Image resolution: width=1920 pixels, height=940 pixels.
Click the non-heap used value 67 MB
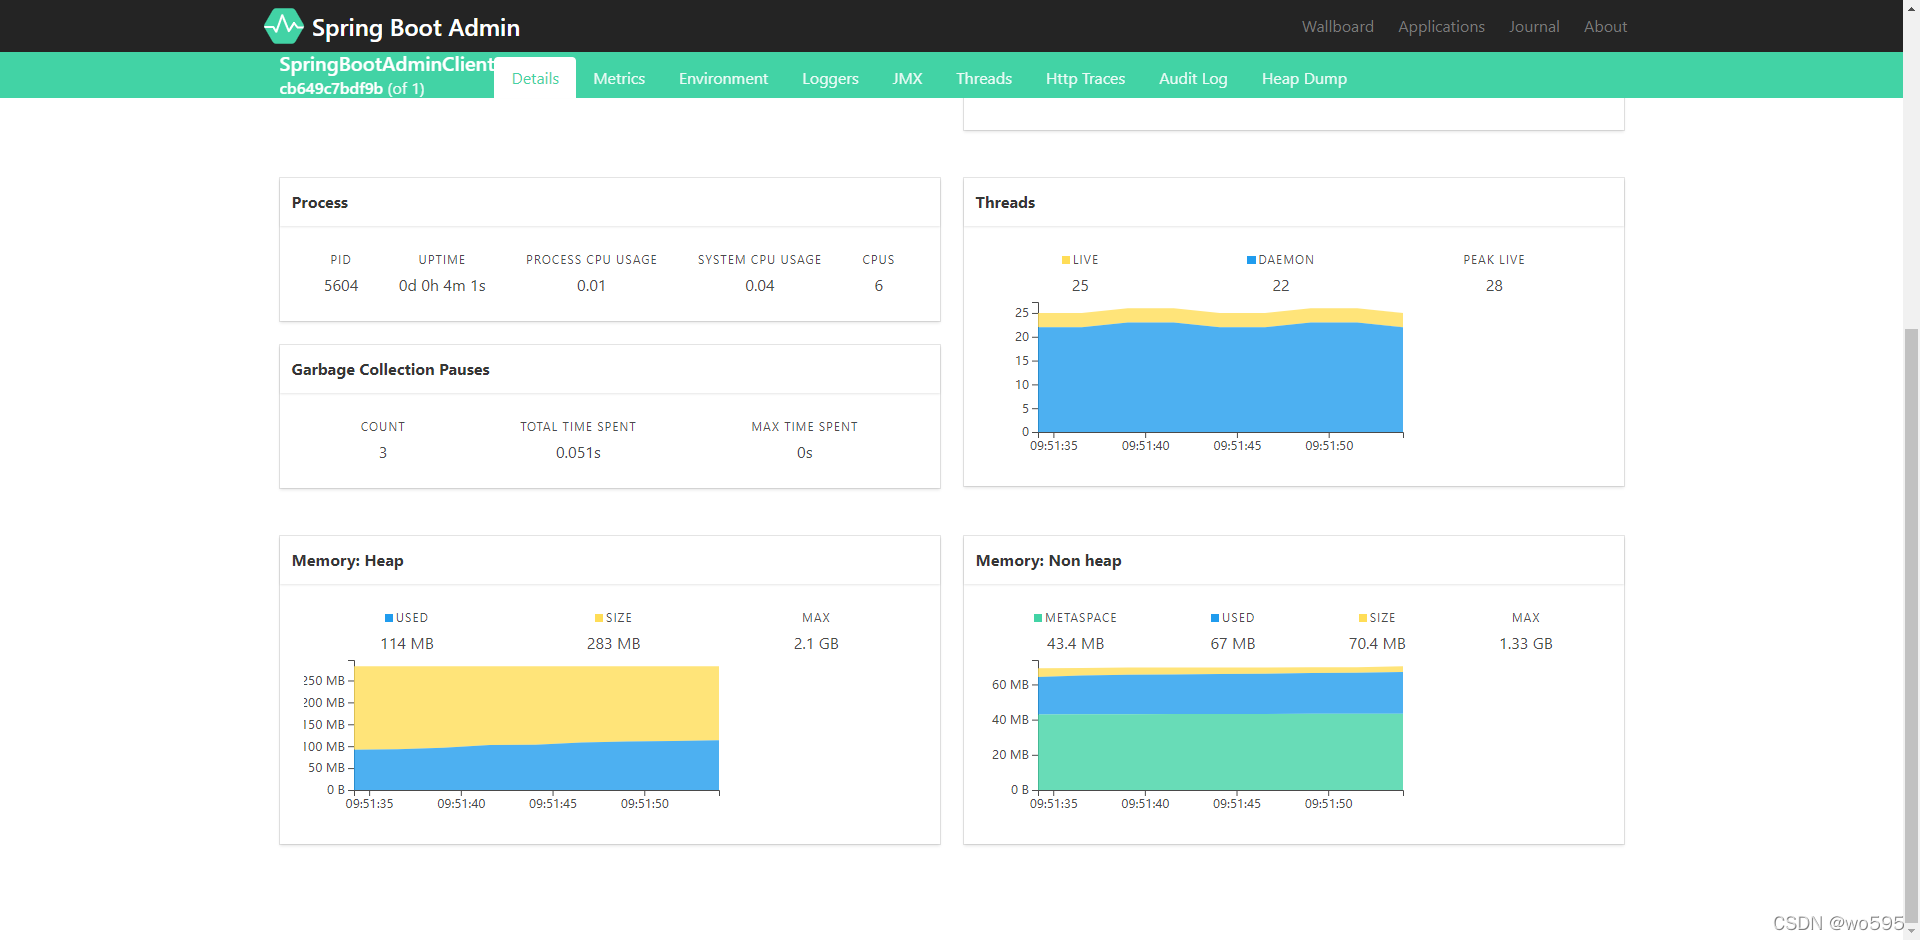1233,644
